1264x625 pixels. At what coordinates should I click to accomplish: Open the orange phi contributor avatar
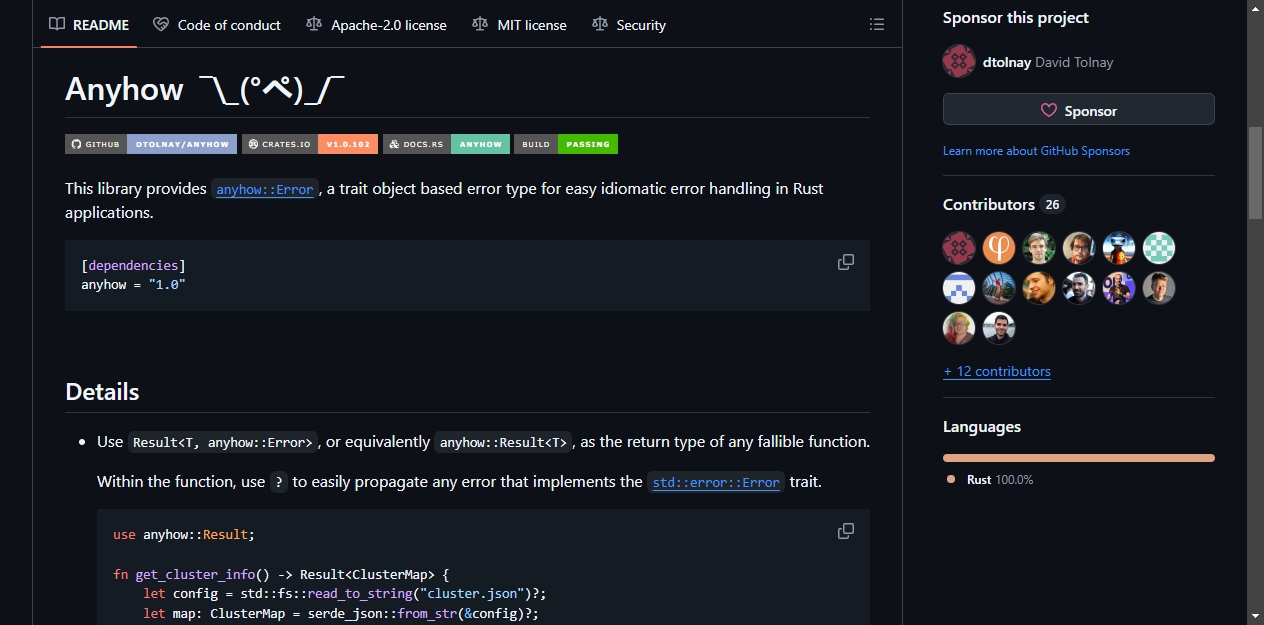(x=999, y=248)
